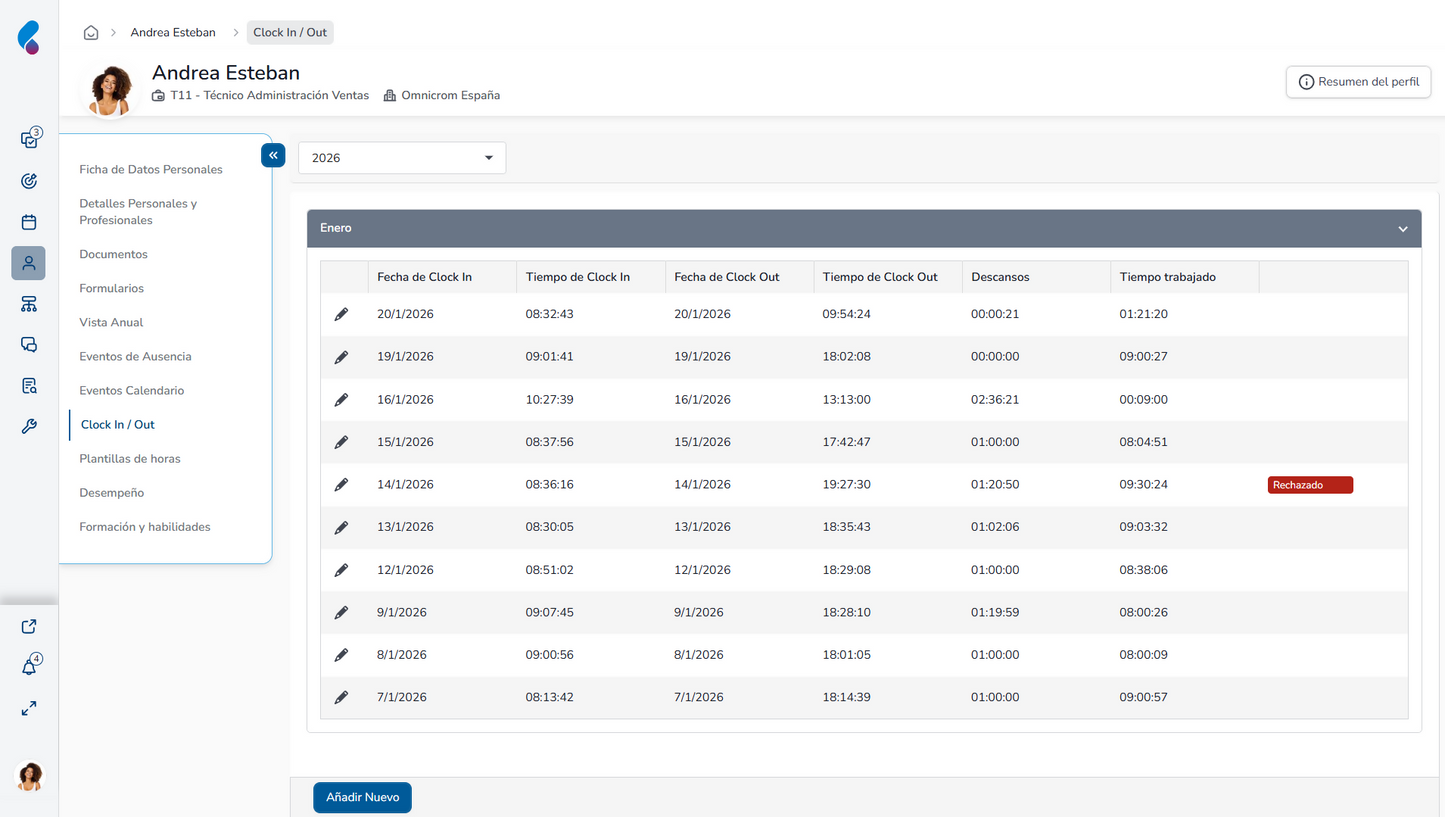
Task: Edit the 20/1/2026 clock-in entry pencil
Action: click(x=341, y=315)
